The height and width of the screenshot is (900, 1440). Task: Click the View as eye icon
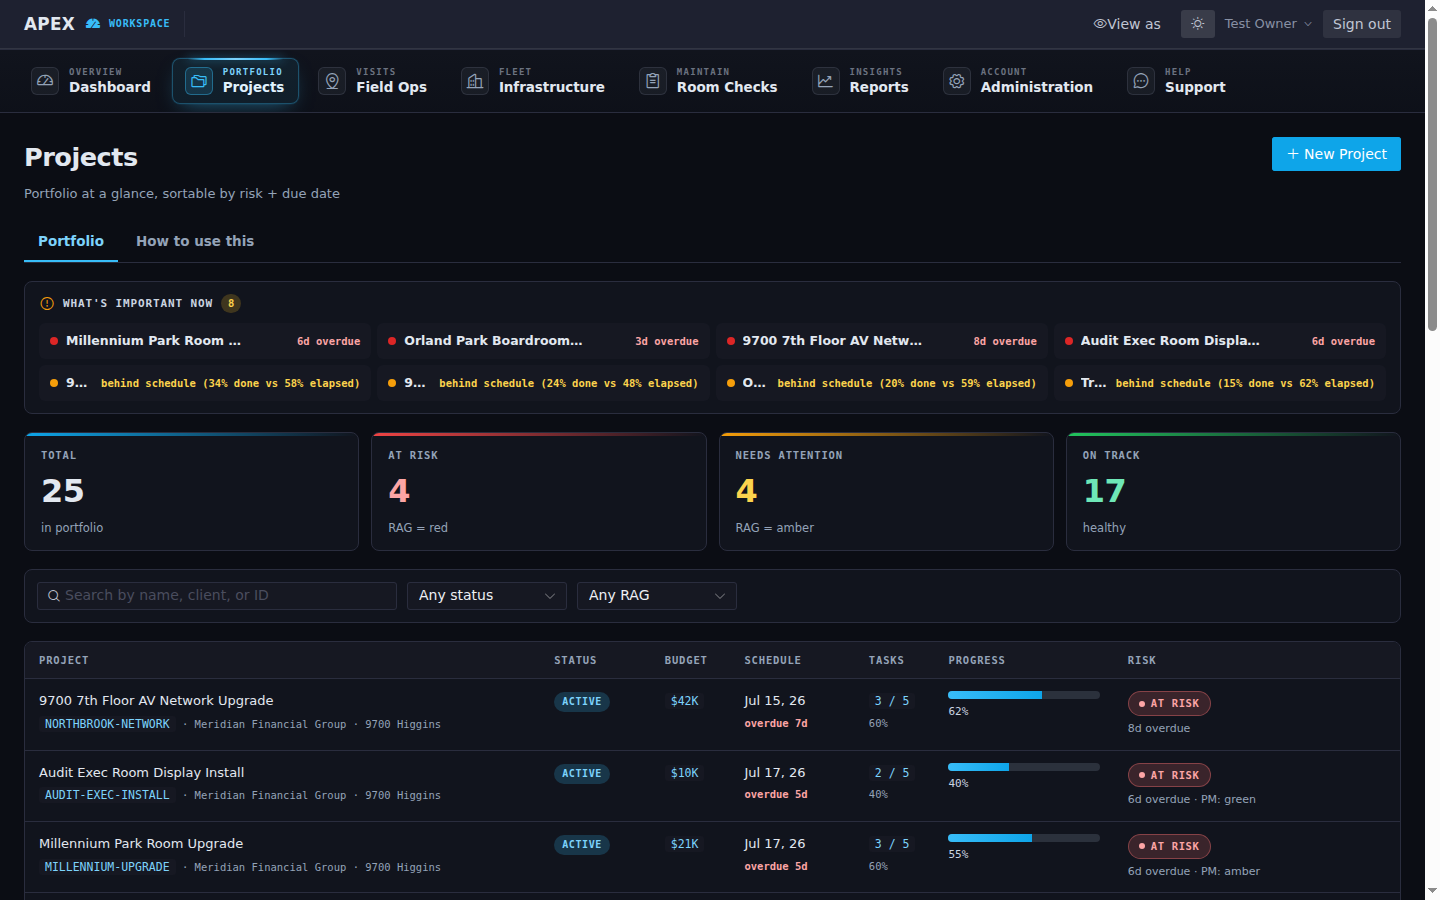(x=1100, y=24)
